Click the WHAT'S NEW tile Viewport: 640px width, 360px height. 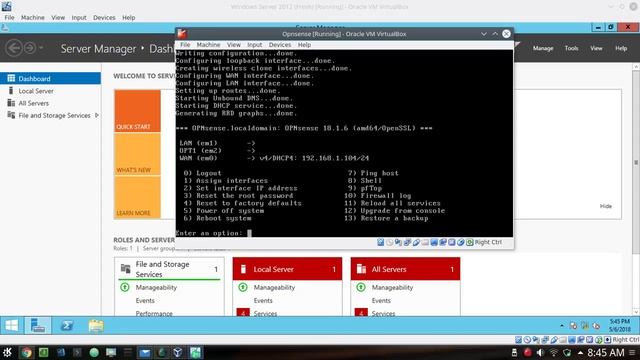pos(138,154)
